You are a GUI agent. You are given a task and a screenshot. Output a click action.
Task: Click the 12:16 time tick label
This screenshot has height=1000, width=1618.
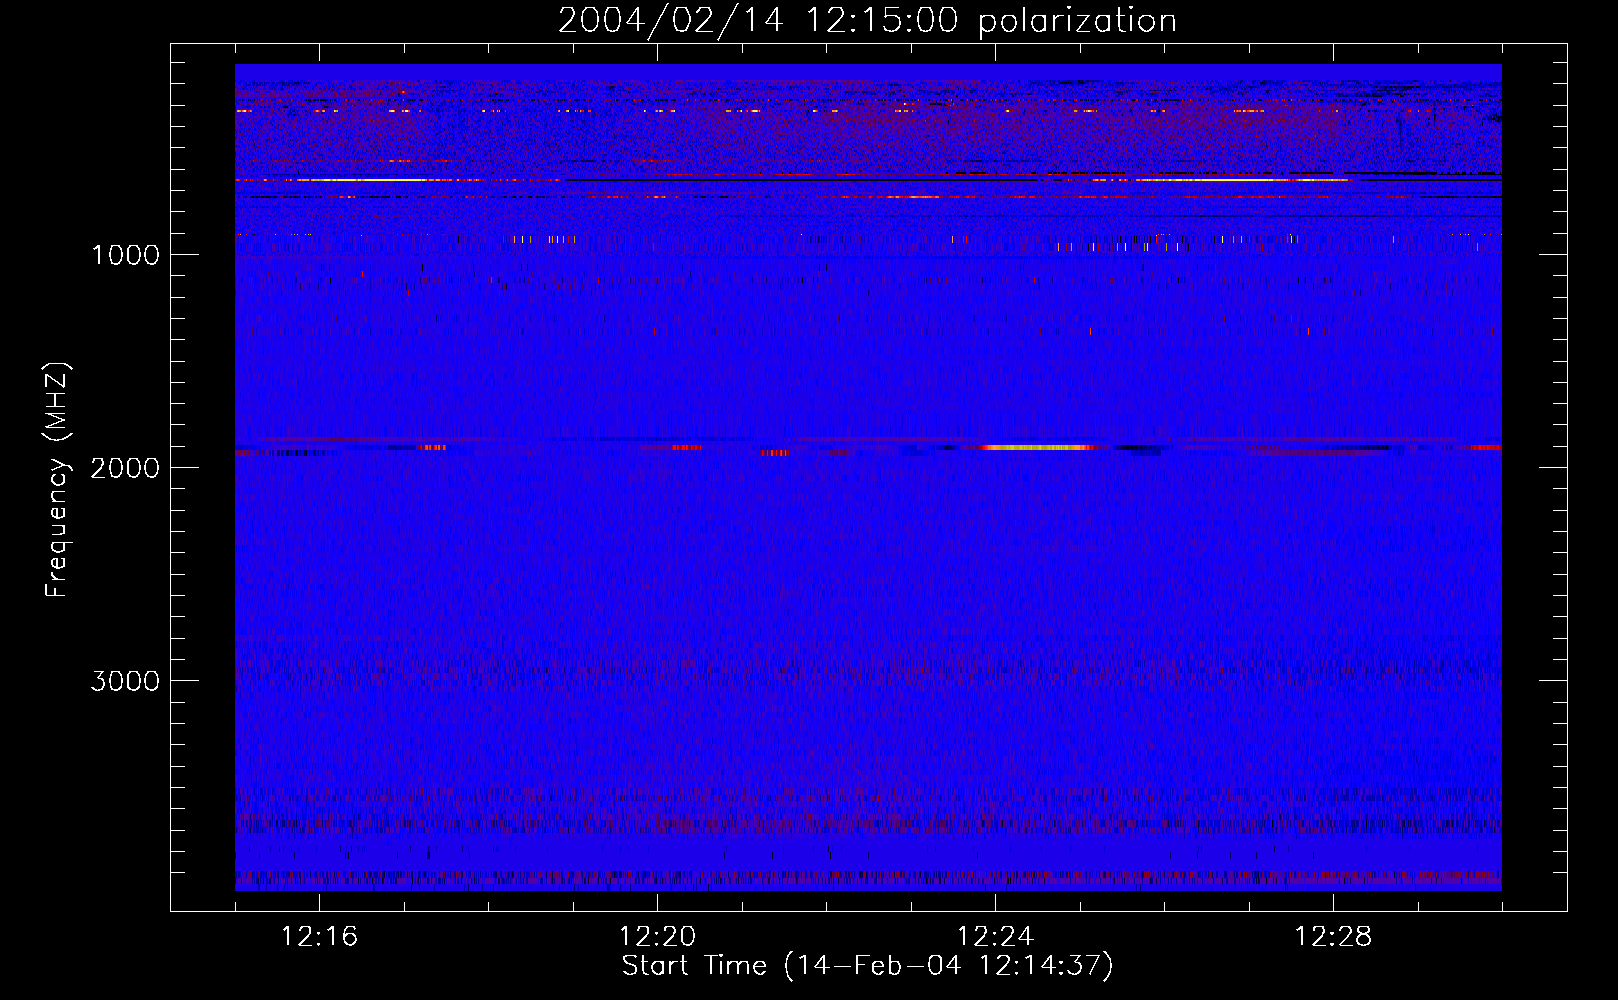coord(320,937)
